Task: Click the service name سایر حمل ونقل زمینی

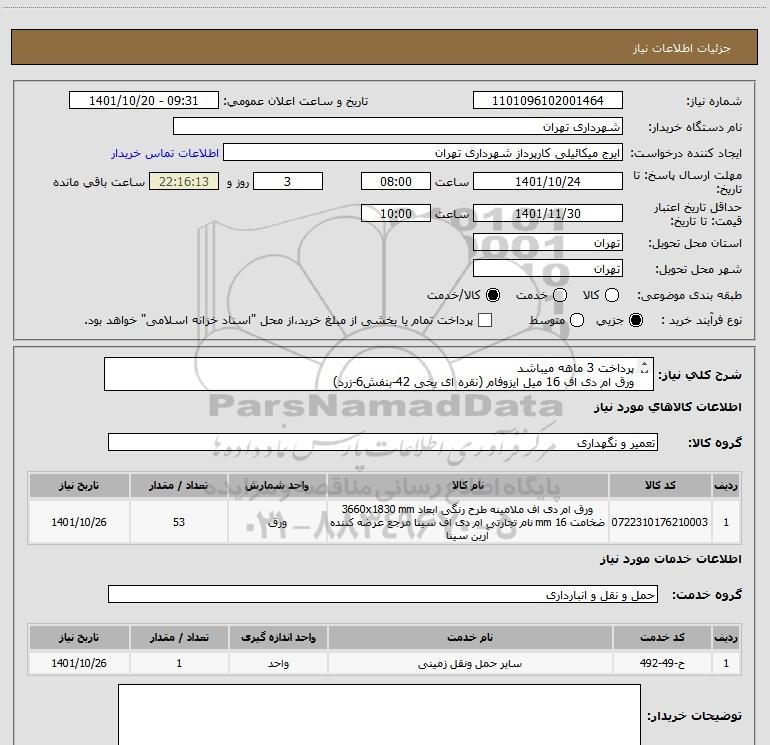Action: click(x=470, y=663)
